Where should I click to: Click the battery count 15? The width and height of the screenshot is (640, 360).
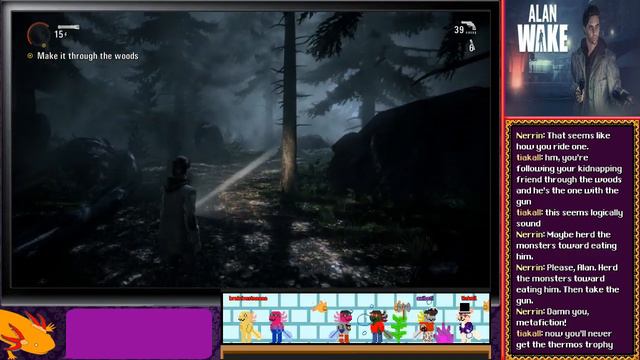tap(60, 35)
